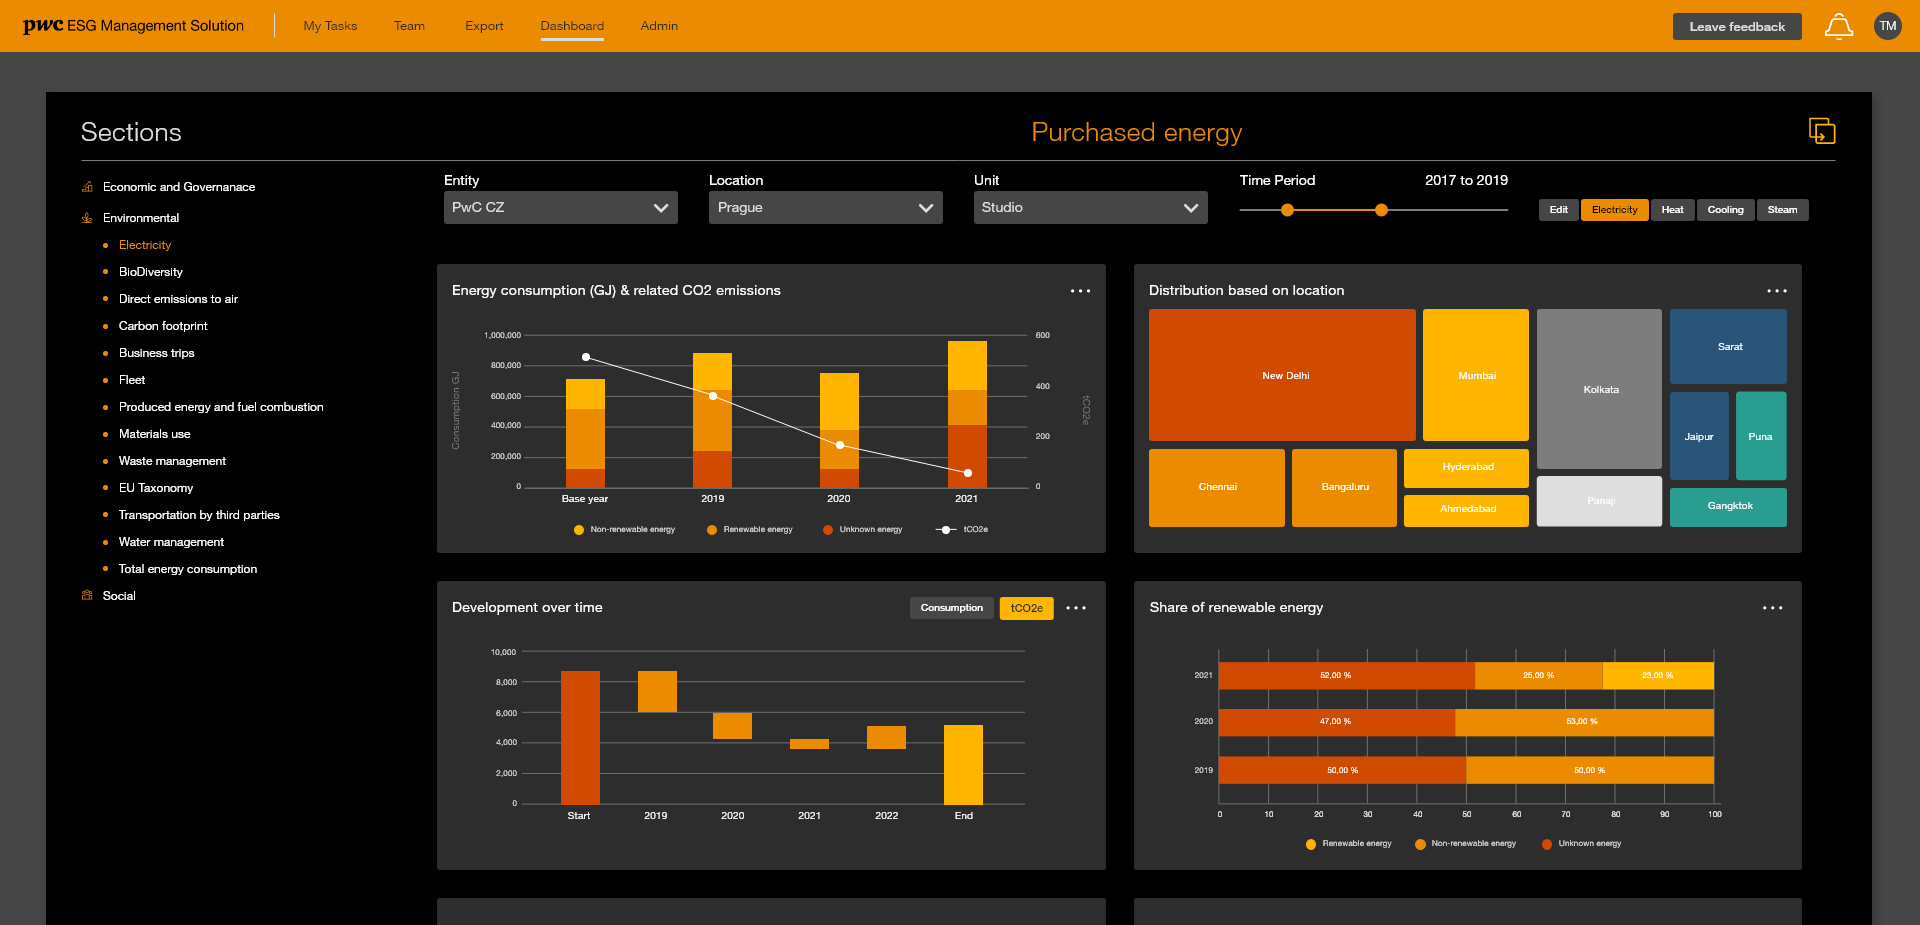
Task: Open the Entity dropdown showing PwC CZ
Action: 560,207
